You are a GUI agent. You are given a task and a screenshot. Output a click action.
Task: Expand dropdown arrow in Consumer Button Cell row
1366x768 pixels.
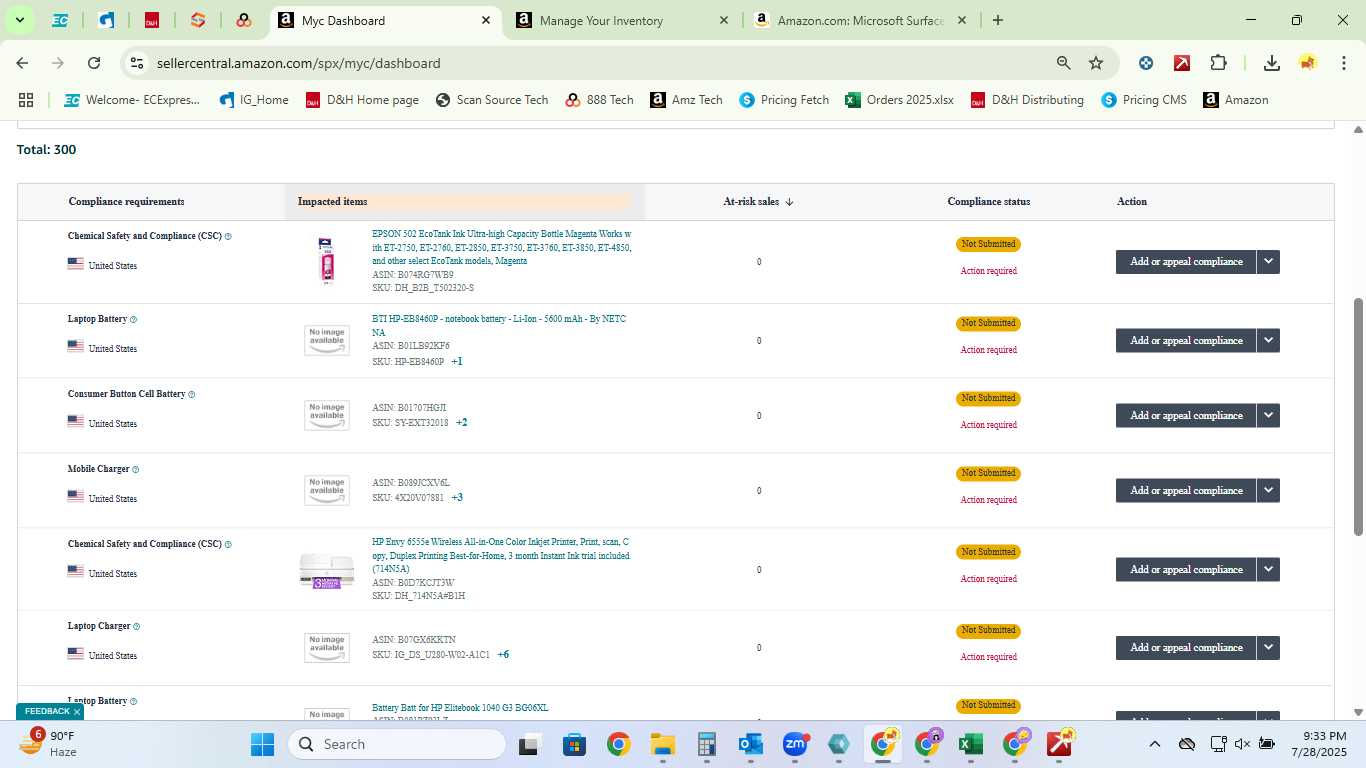[1268, 416]
